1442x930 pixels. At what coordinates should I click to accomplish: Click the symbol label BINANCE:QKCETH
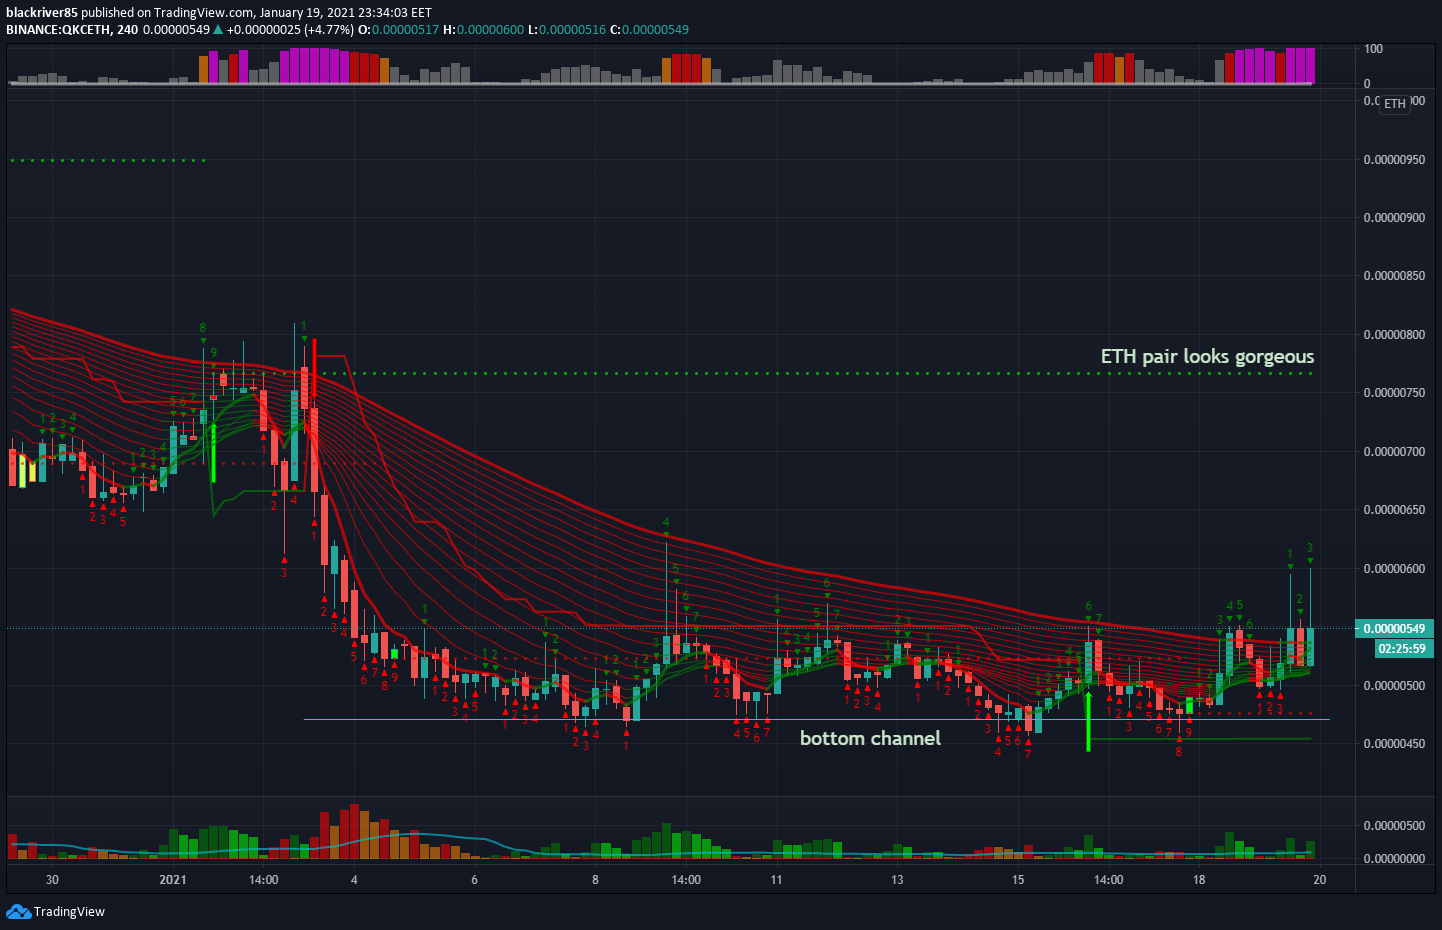pyautogui.click(x=58, y=29)
